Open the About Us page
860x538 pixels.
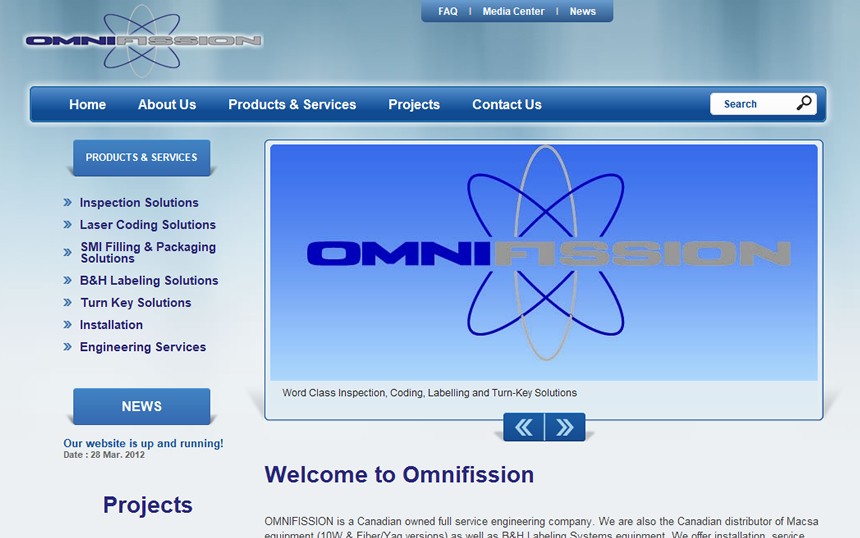[167, 104]
